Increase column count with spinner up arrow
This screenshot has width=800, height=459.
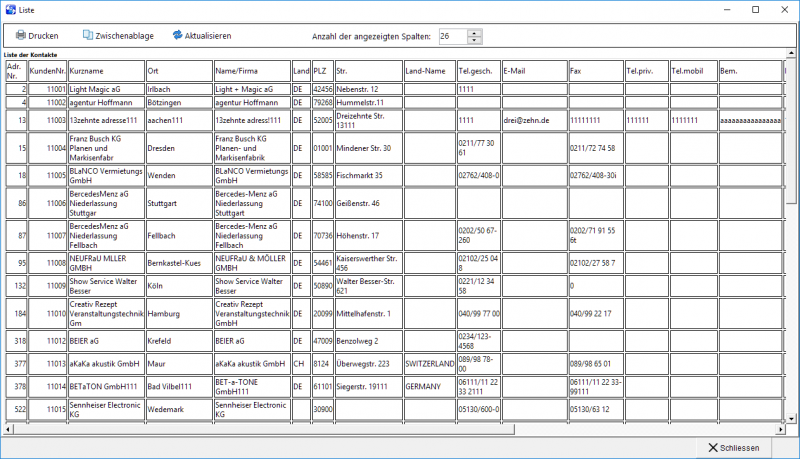(x=474, y=33)
